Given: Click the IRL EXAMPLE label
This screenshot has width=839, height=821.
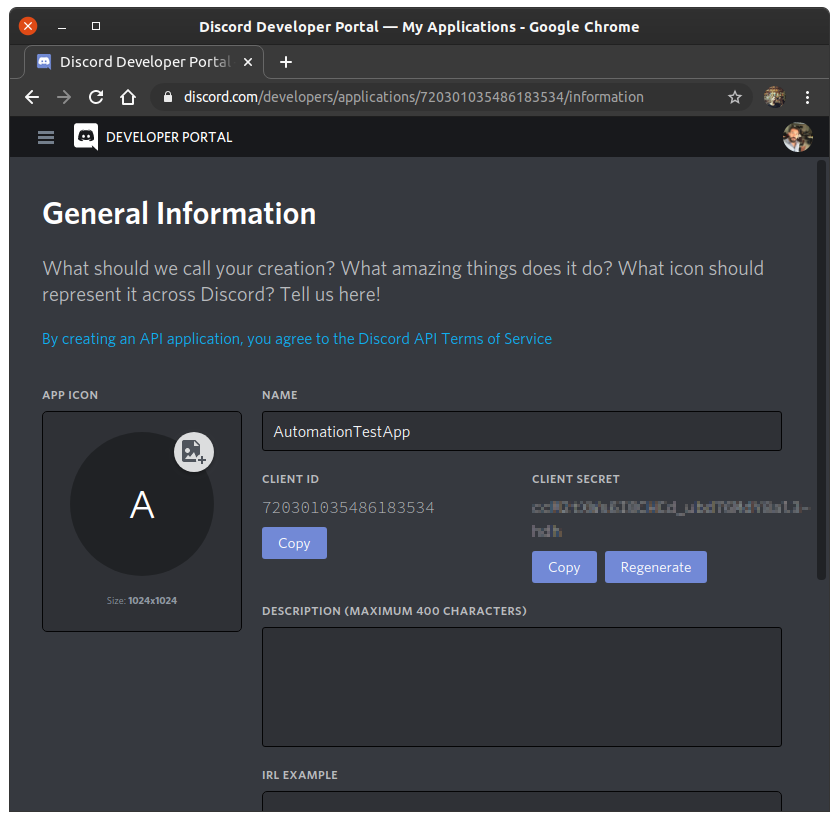Looking at the screenshot, I should click(x=300, y=776).
